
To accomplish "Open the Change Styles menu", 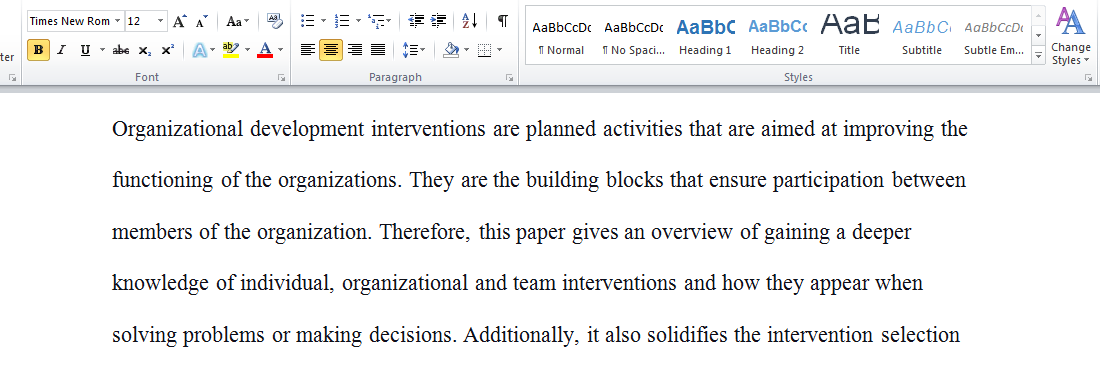I will point(1071,36).
